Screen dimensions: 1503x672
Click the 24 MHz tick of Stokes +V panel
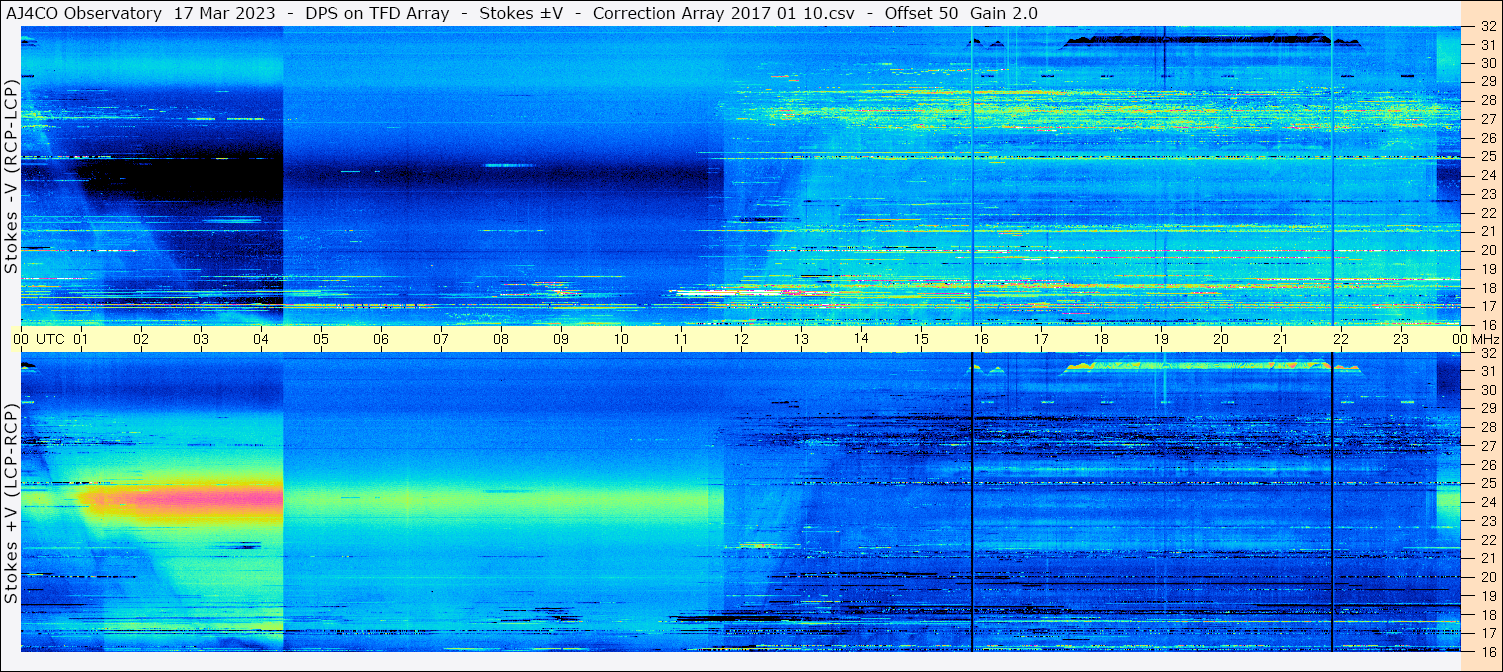[1488, 502]
